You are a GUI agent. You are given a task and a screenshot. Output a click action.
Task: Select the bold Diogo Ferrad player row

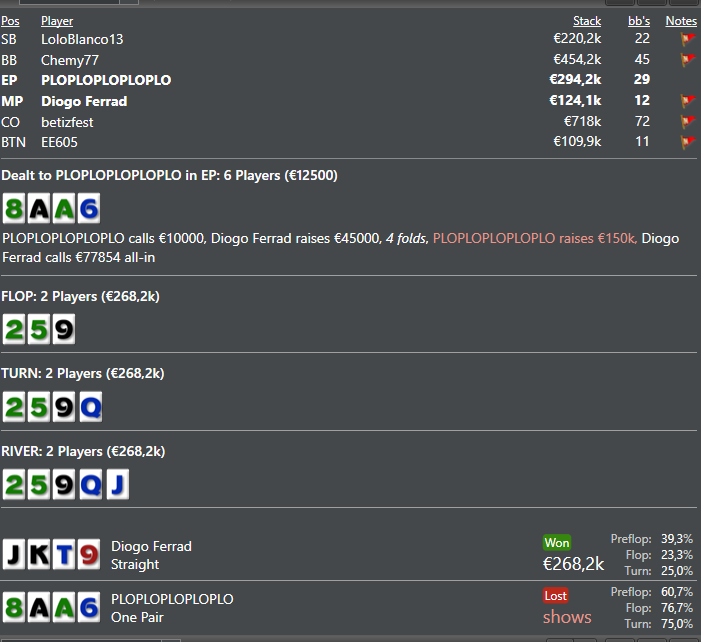point(84,101)
